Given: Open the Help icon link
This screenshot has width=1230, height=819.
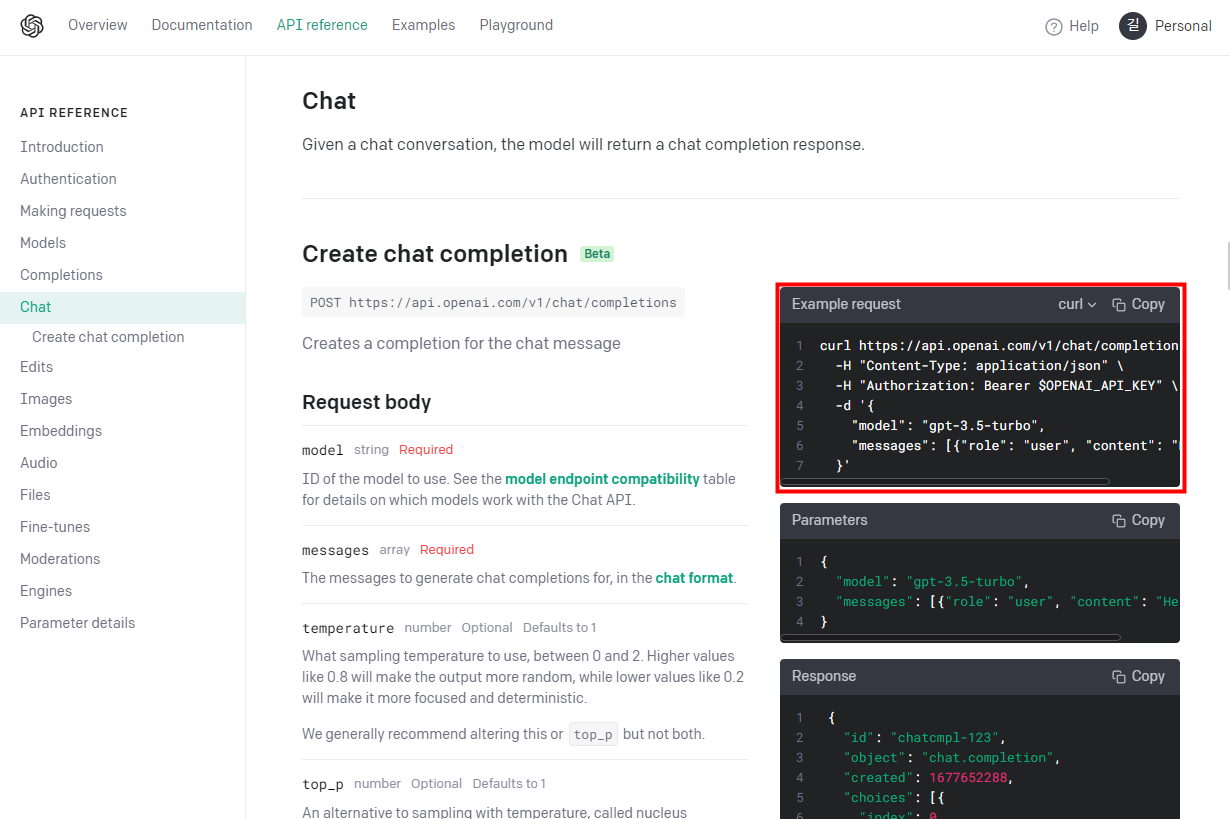Looking at the screenshot, I should pos(1054,27).
